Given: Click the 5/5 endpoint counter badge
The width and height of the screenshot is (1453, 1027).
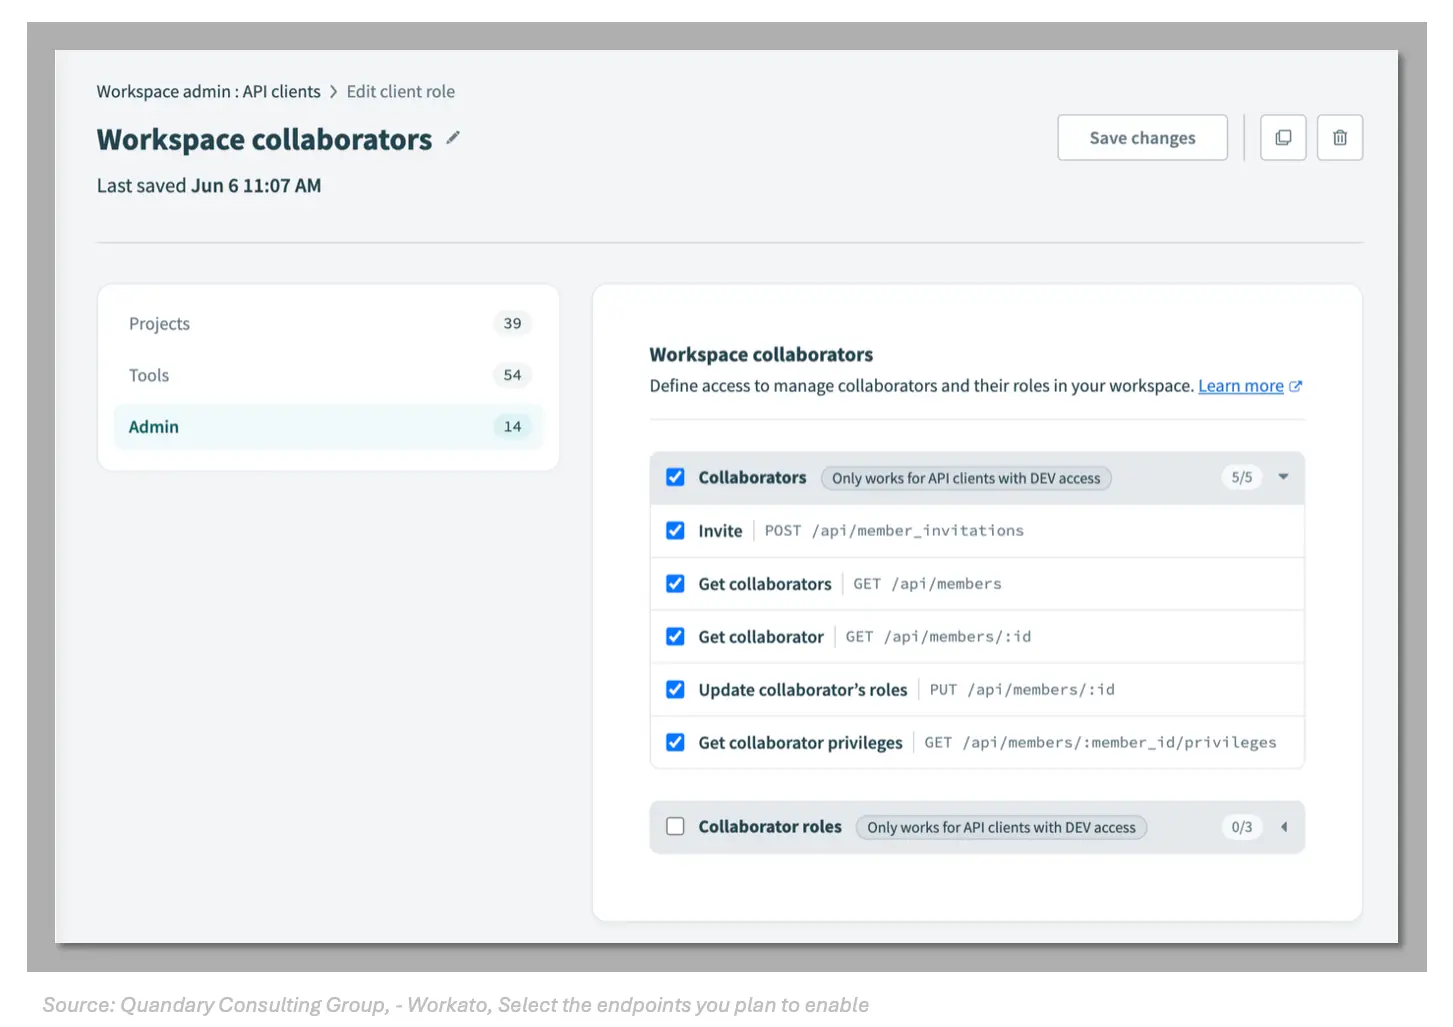Looking at the screenshot, I should point(1241,477).
